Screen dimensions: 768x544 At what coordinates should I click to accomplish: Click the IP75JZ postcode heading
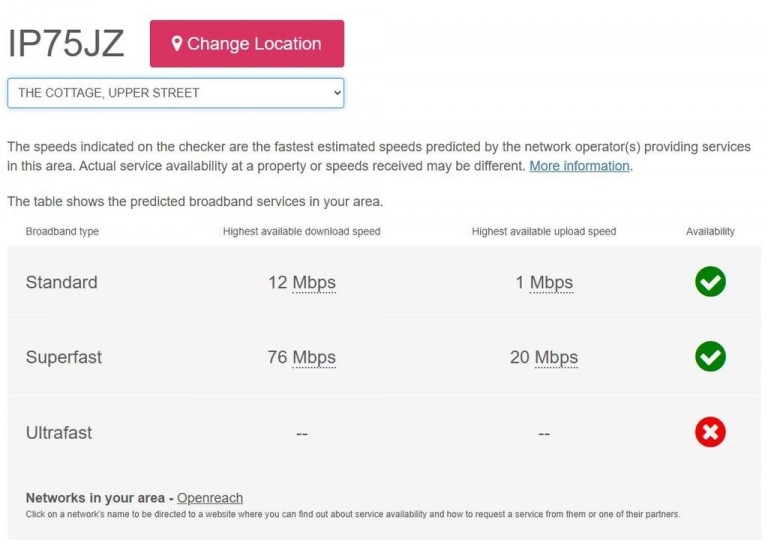click(x=66, y=44)
